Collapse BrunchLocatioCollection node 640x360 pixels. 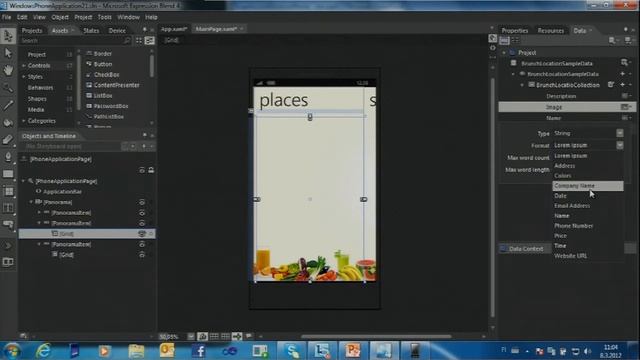(522, 85)
